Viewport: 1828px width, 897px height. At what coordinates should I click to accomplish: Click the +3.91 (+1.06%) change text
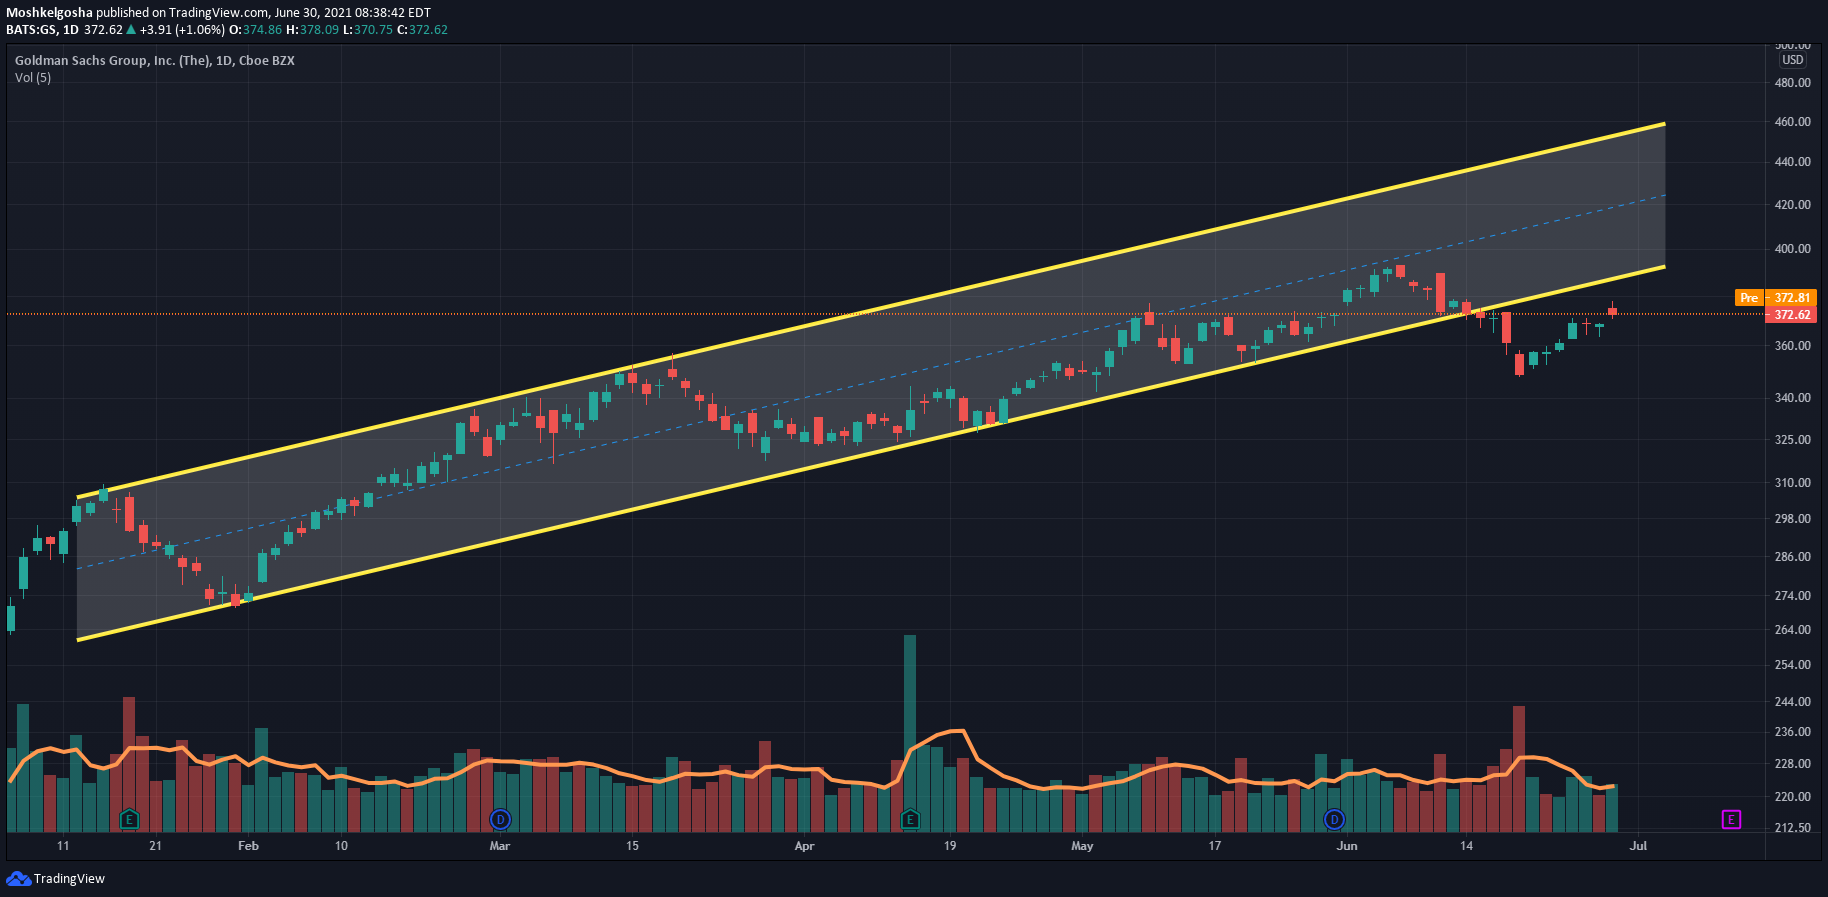point(182,30)
